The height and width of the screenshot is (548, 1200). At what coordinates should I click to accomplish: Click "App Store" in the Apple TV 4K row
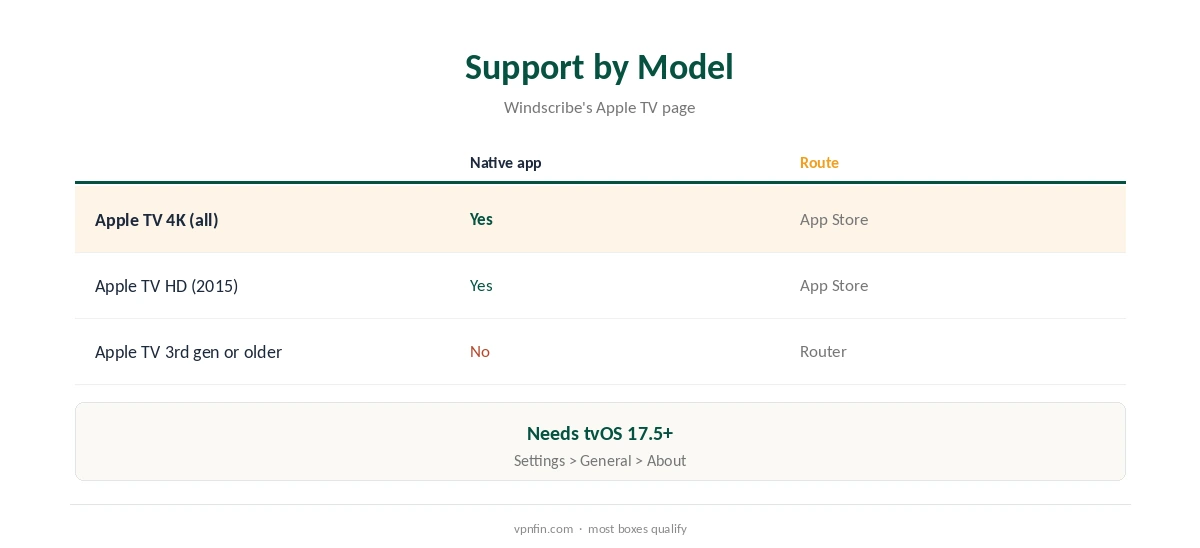click(x=834, y=220)
